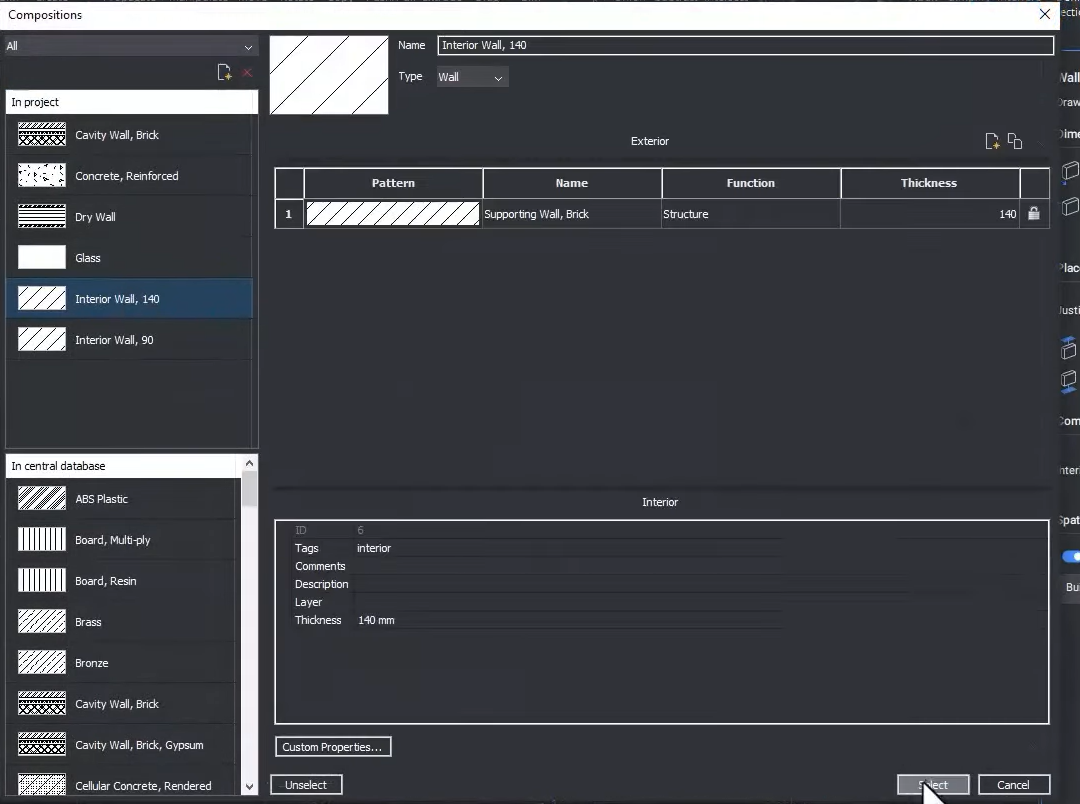Click the Name input field
The height and width of the screenshot is (804, 1080).
click(x=745, y=45)
